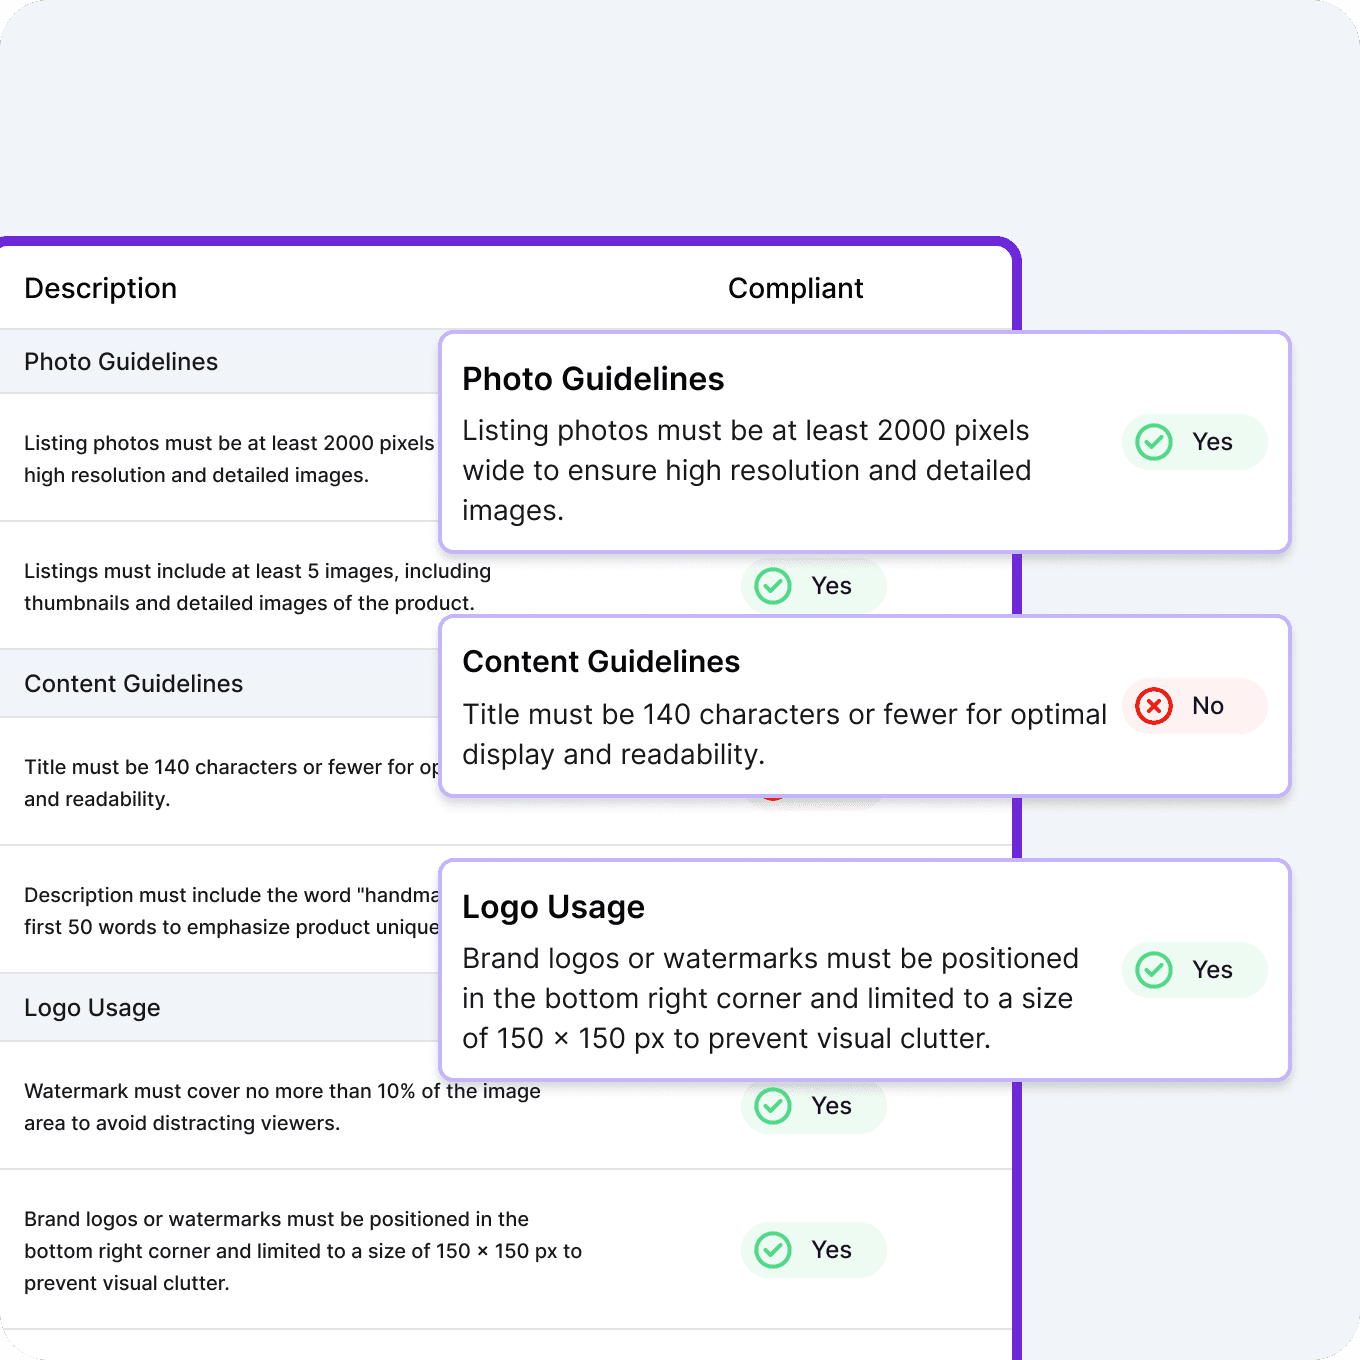Click the check icon beside the bottom right corner rule
Image resolution: width=1360 pixels, height=1360 pixels.
(772, 1250)
